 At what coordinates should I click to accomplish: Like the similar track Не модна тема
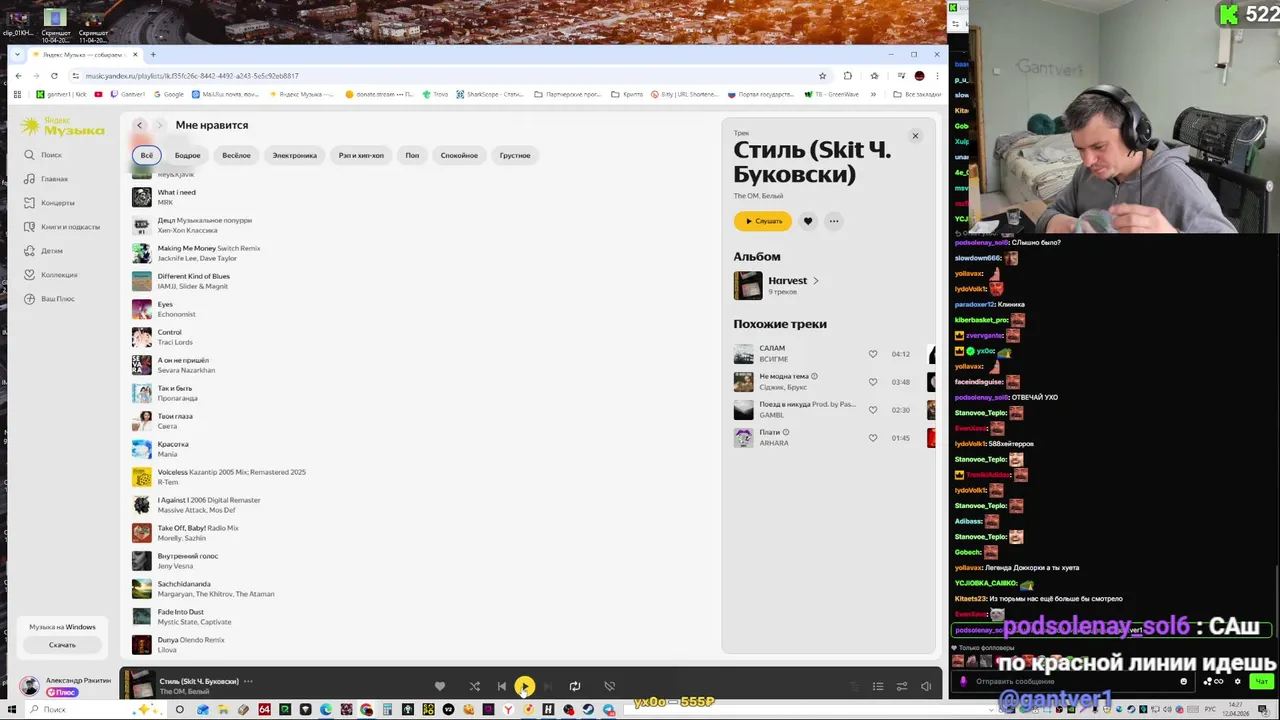[x=872, y=382]
